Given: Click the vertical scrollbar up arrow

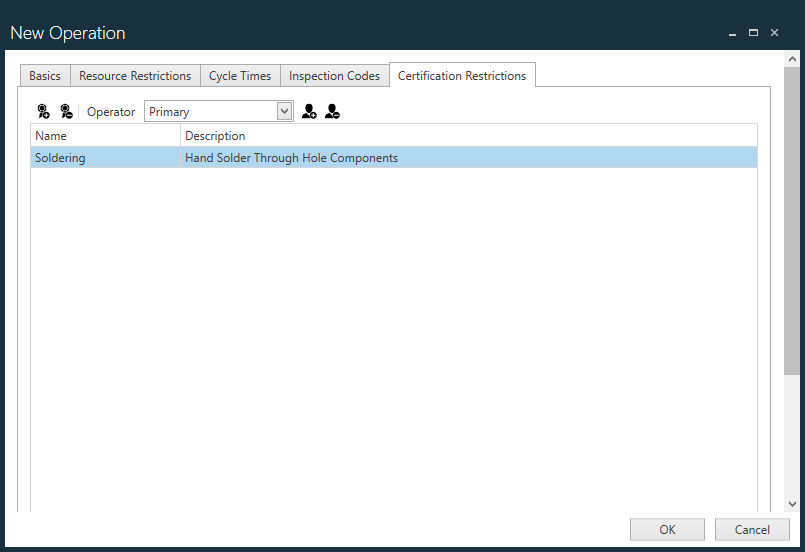Looking at the screenshot, I should pos(792,60).
